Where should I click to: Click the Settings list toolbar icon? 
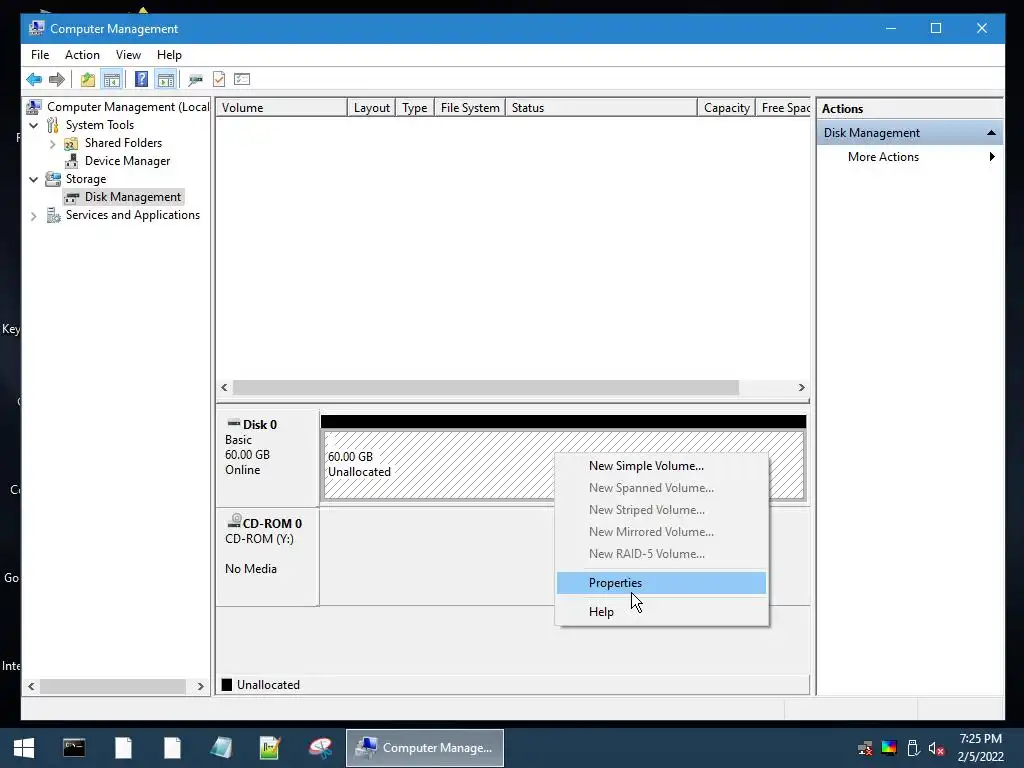(242, 79)
